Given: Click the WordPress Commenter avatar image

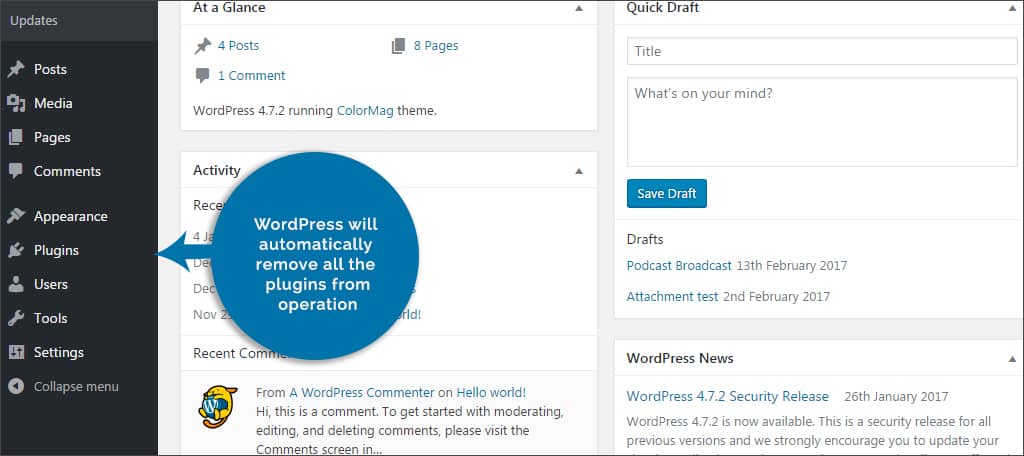Looking at the screenshot, I should pos(217,407).
